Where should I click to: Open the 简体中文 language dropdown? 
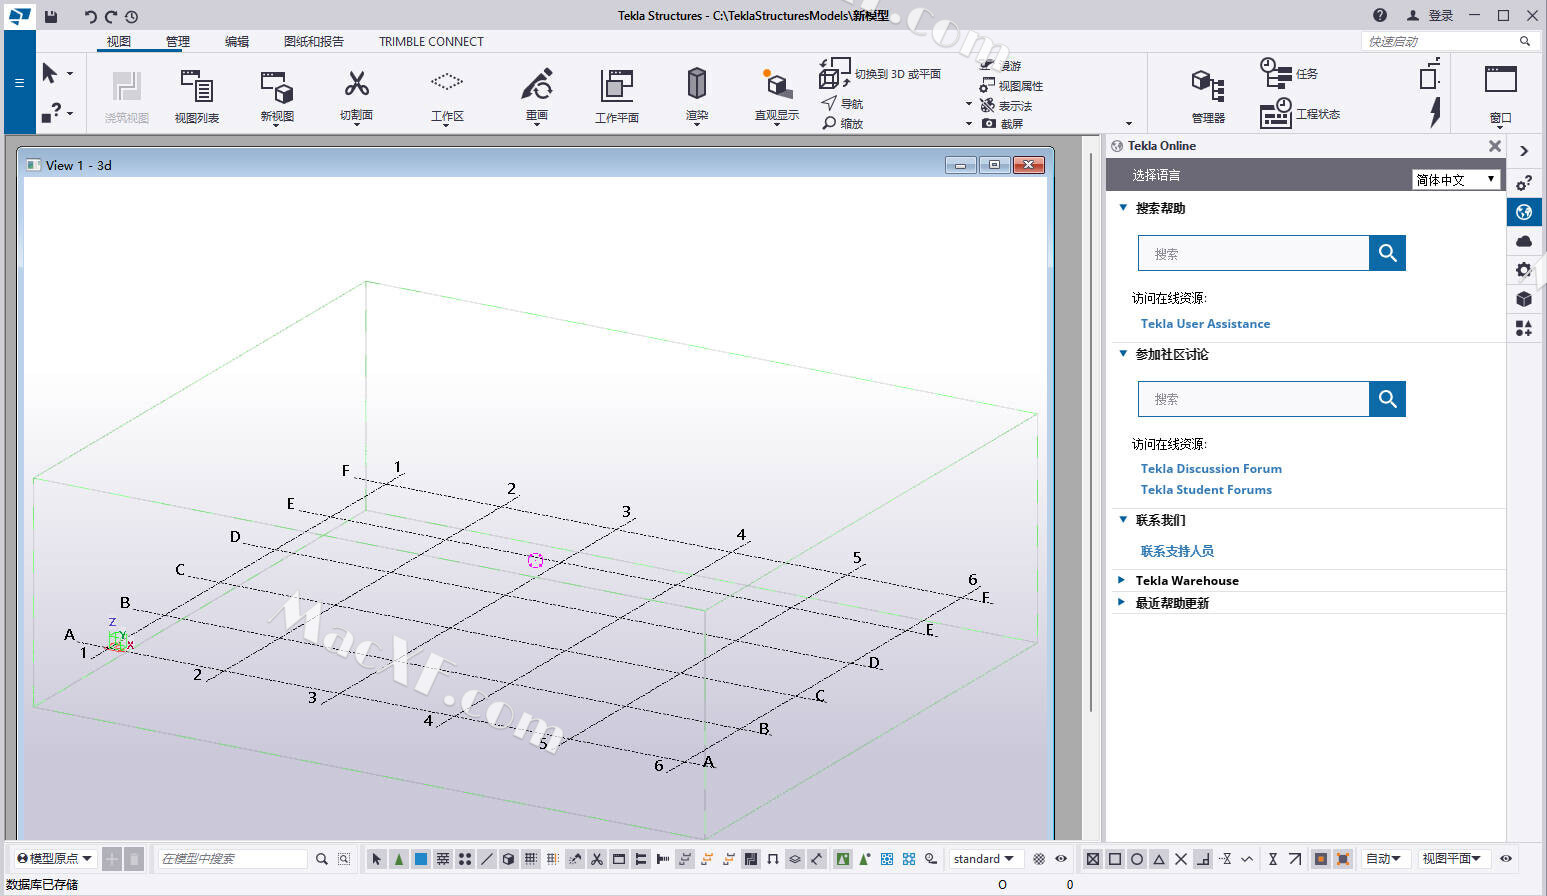point(1455,179)
